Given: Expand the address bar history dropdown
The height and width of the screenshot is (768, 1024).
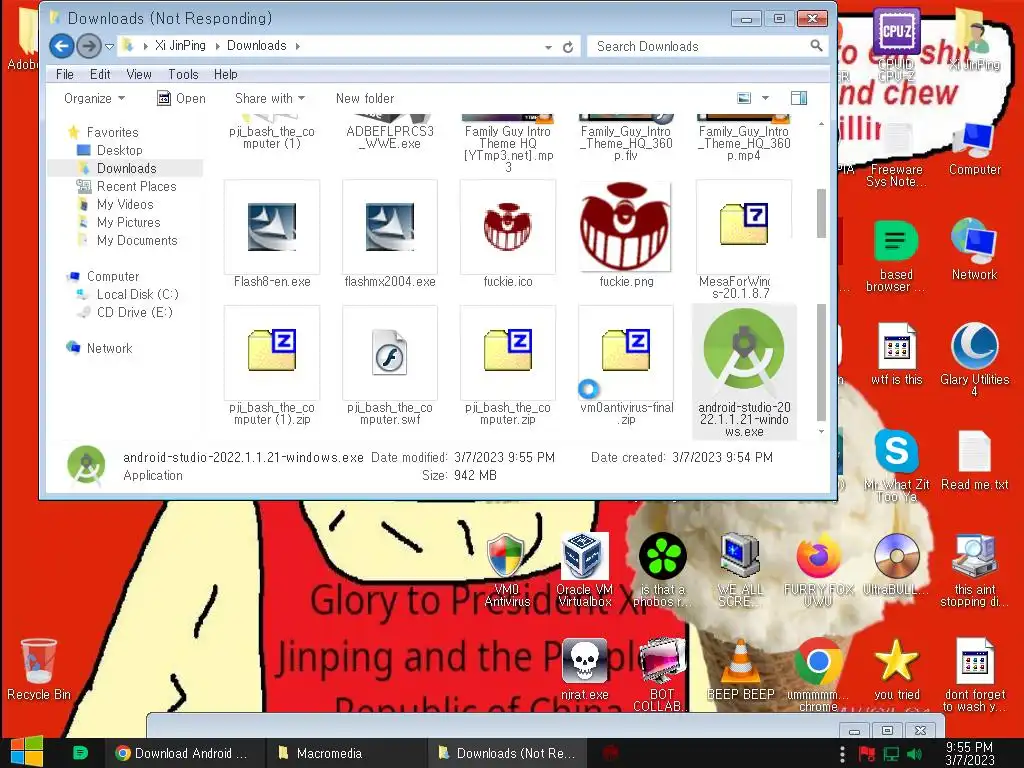Looking at the screenshot, I should [x=548, y=47].
